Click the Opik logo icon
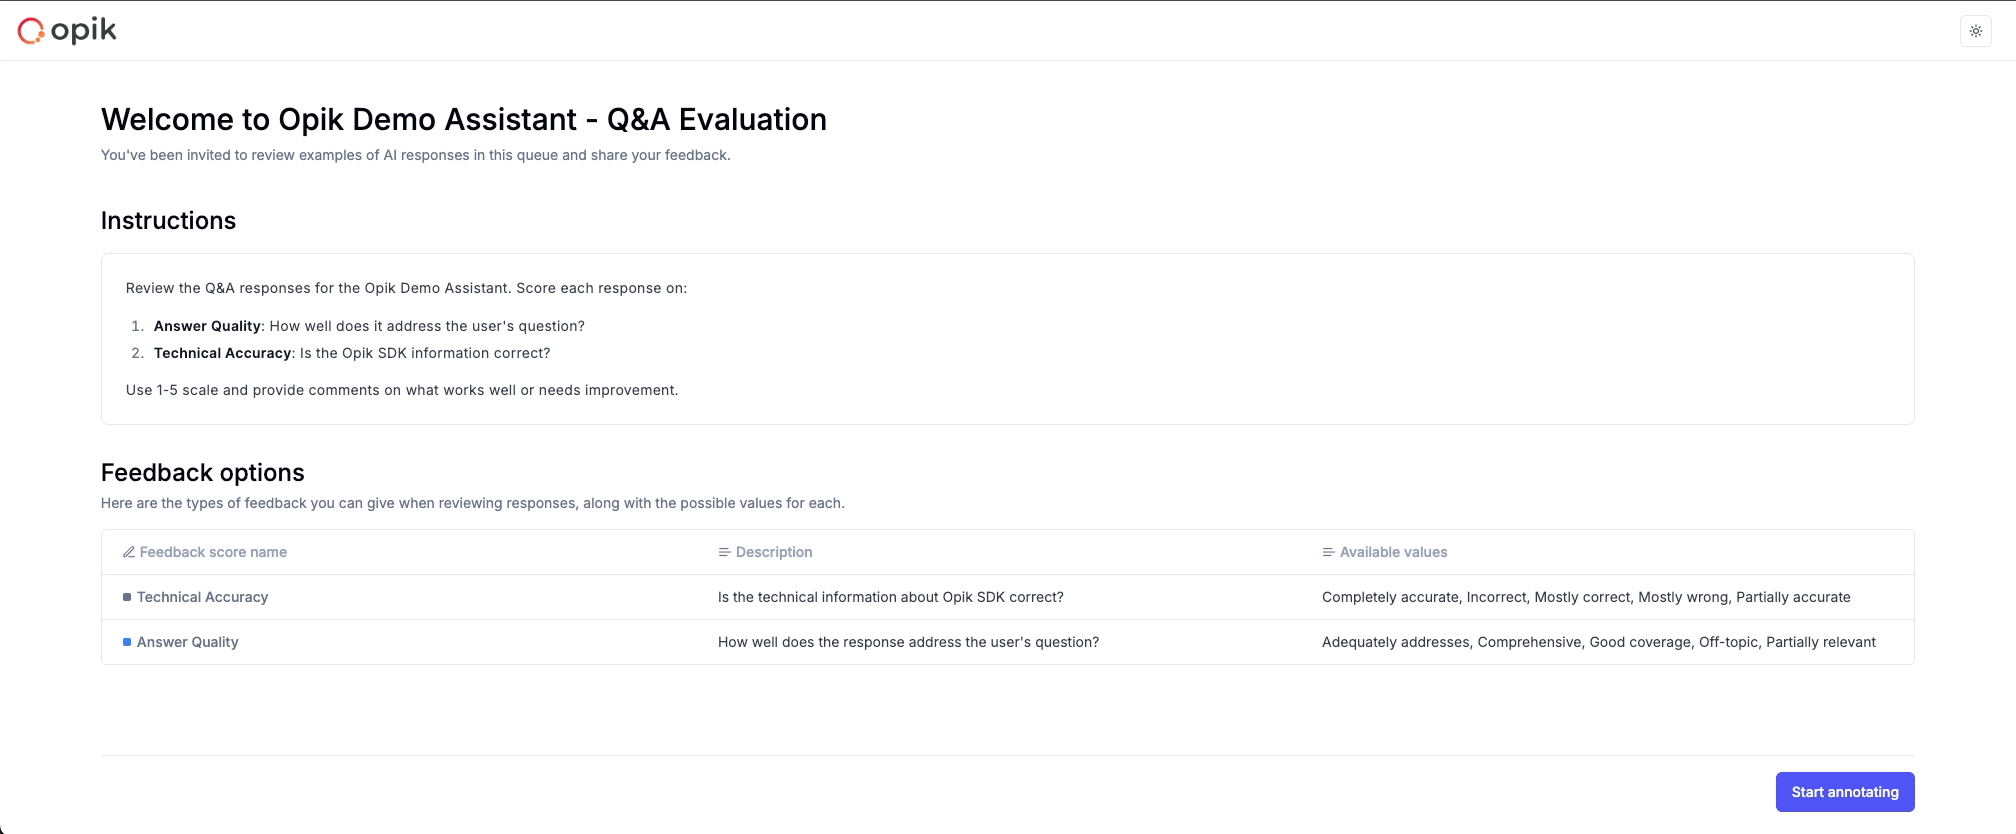Screen dimensions: 2016x834 click(x=31, y=31)
